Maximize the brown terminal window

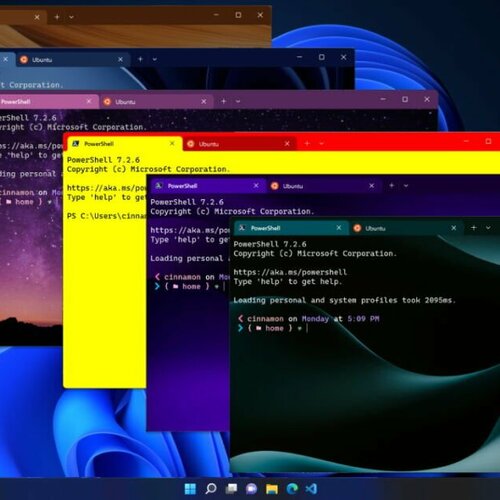coord(238,15)
